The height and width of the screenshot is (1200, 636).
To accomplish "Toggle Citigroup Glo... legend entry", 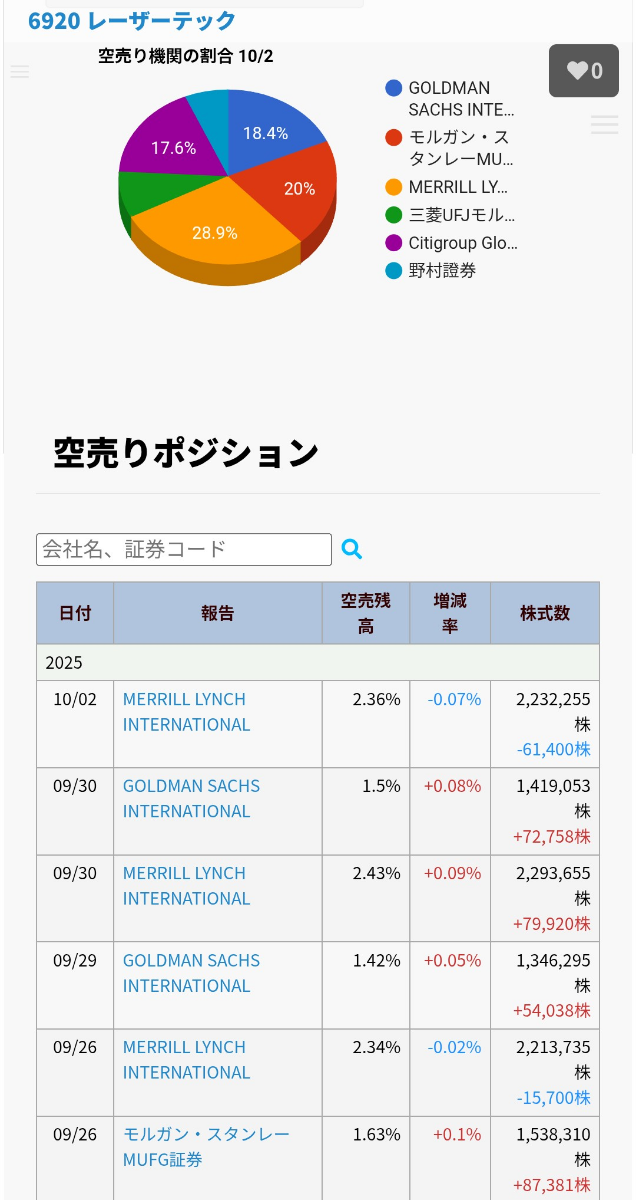I will [462, 243].
